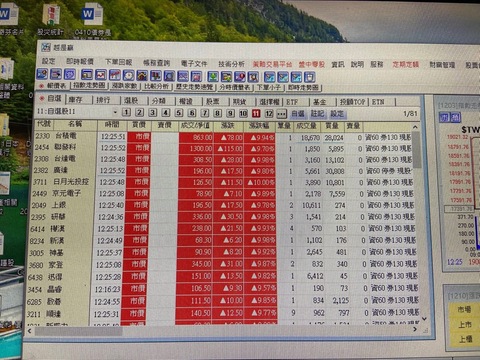Click the table's scroll-down arrow
The height and width of the screenshot is (360, 480).
pyautogui.click(x=424, y=319)
